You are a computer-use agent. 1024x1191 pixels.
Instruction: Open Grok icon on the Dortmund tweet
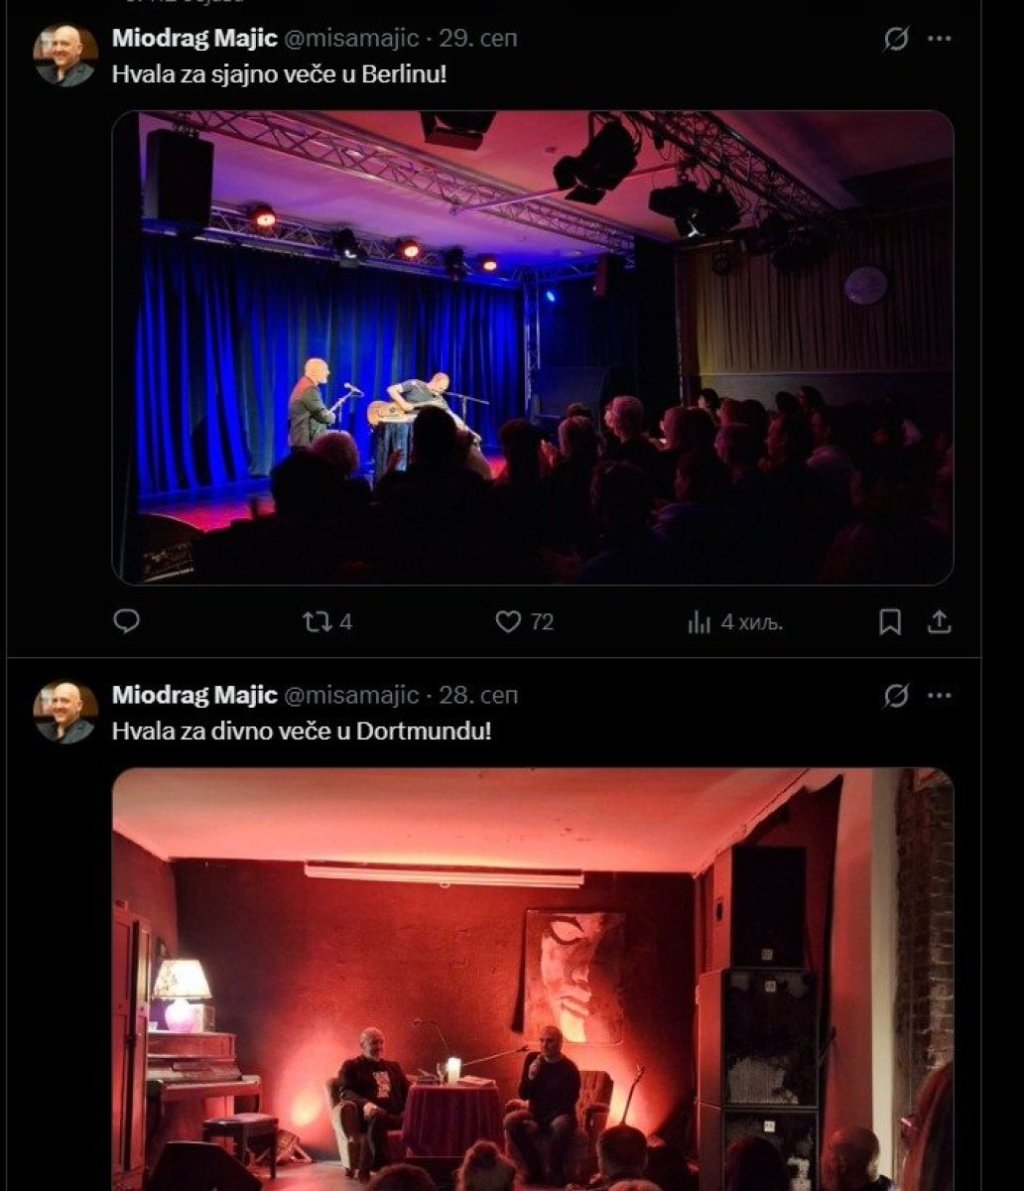pyautogui.click(x=896, y=695)
